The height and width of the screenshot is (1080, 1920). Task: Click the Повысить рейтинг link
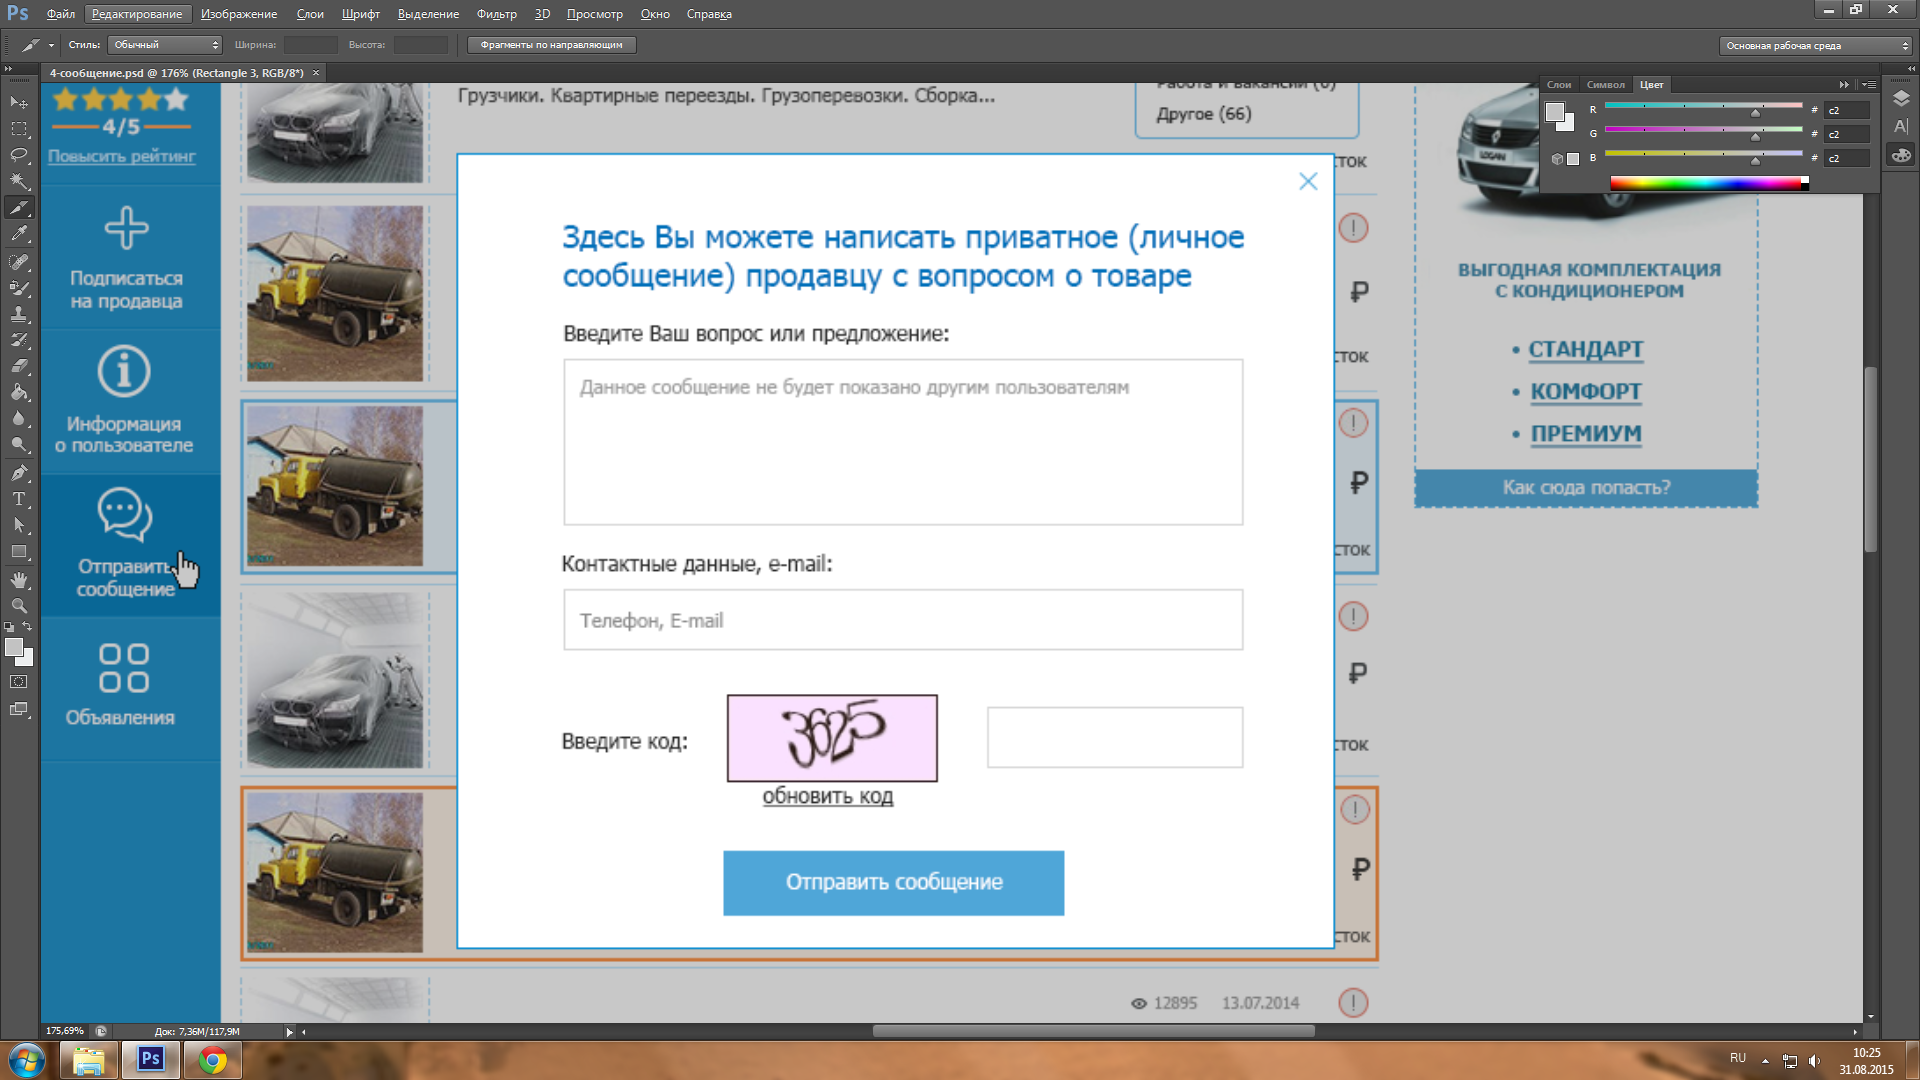pos(121,156)
